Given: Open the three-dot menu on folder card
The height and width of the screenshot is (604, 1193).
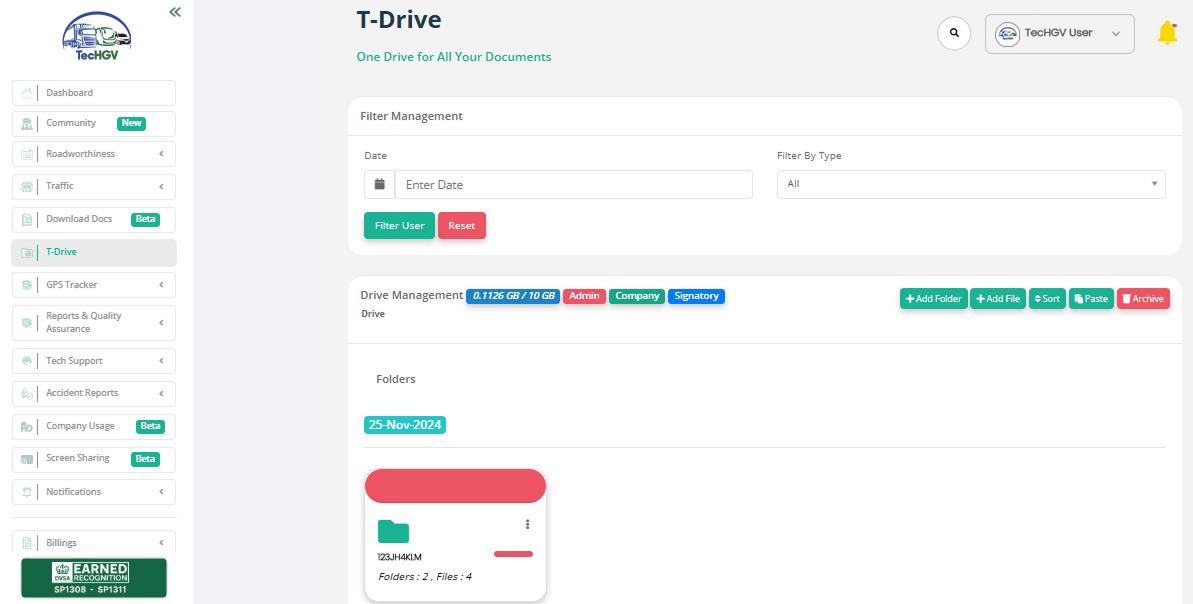Looking at the screenshot, I should [527, 524].
